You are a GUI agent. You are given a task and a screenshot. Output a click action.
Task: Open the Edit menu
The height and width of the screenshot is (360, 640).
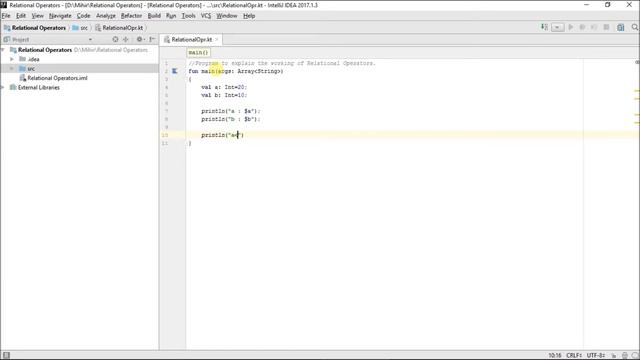(x=21, y=16)
